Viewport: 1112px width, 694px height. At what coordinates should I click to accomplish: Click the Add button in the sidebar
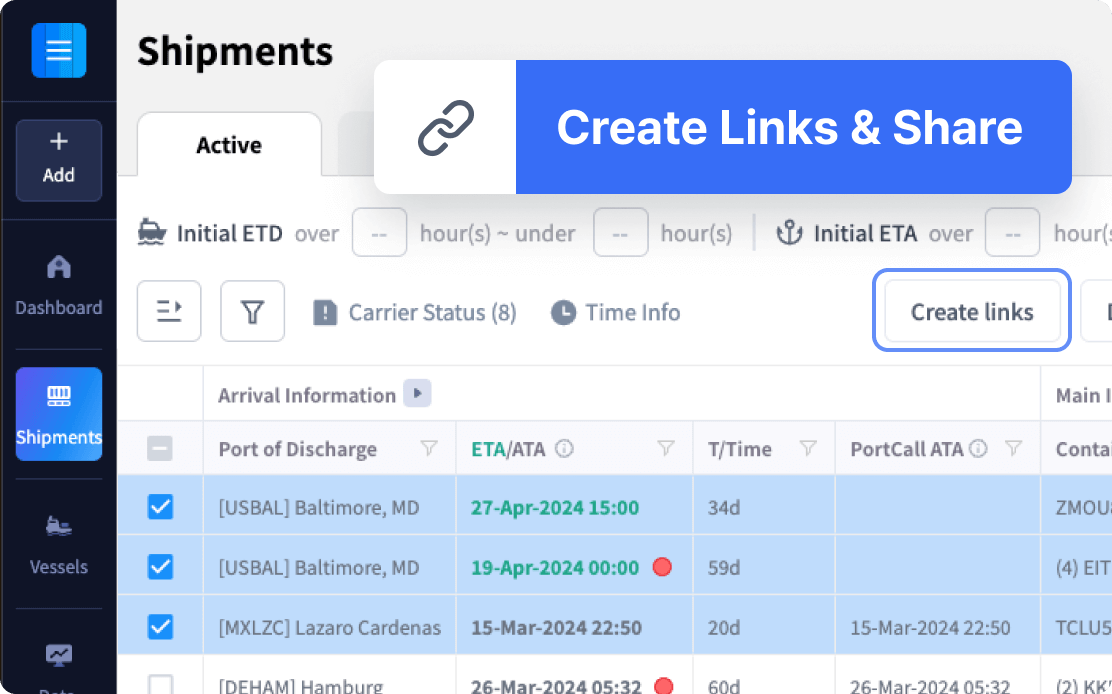(58, 160)
